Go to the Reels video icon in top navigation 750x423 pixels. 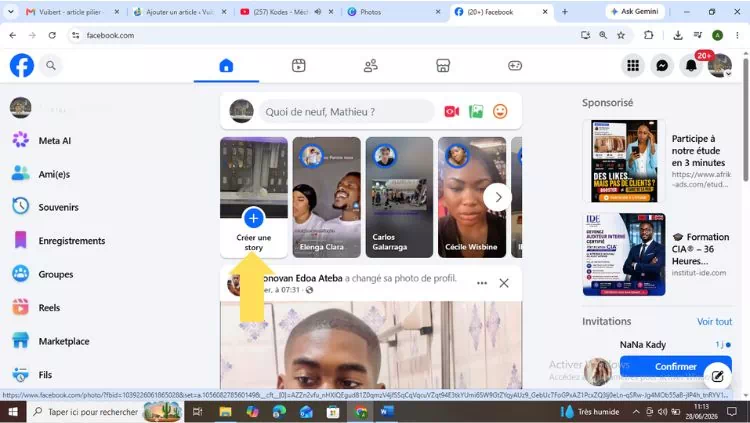coord(298,66)
